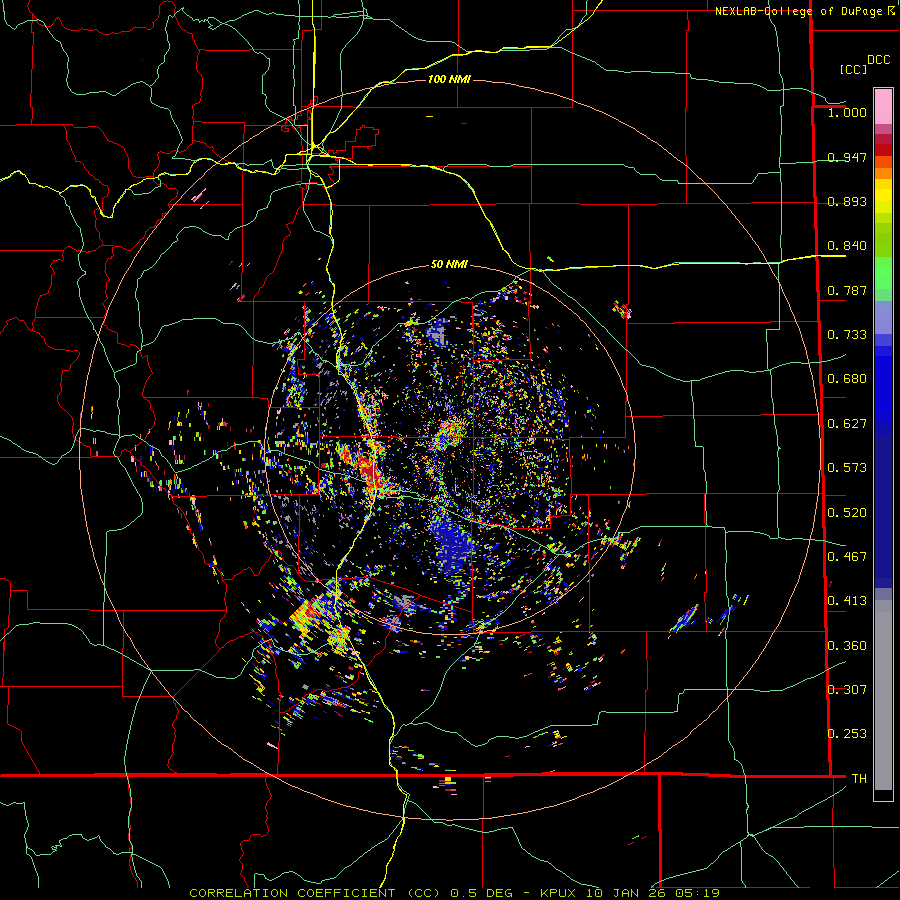The image size is (900, 900).
Task: Select the 0.307 legend value
Action: pyautogui.click(x=847, y=690)
